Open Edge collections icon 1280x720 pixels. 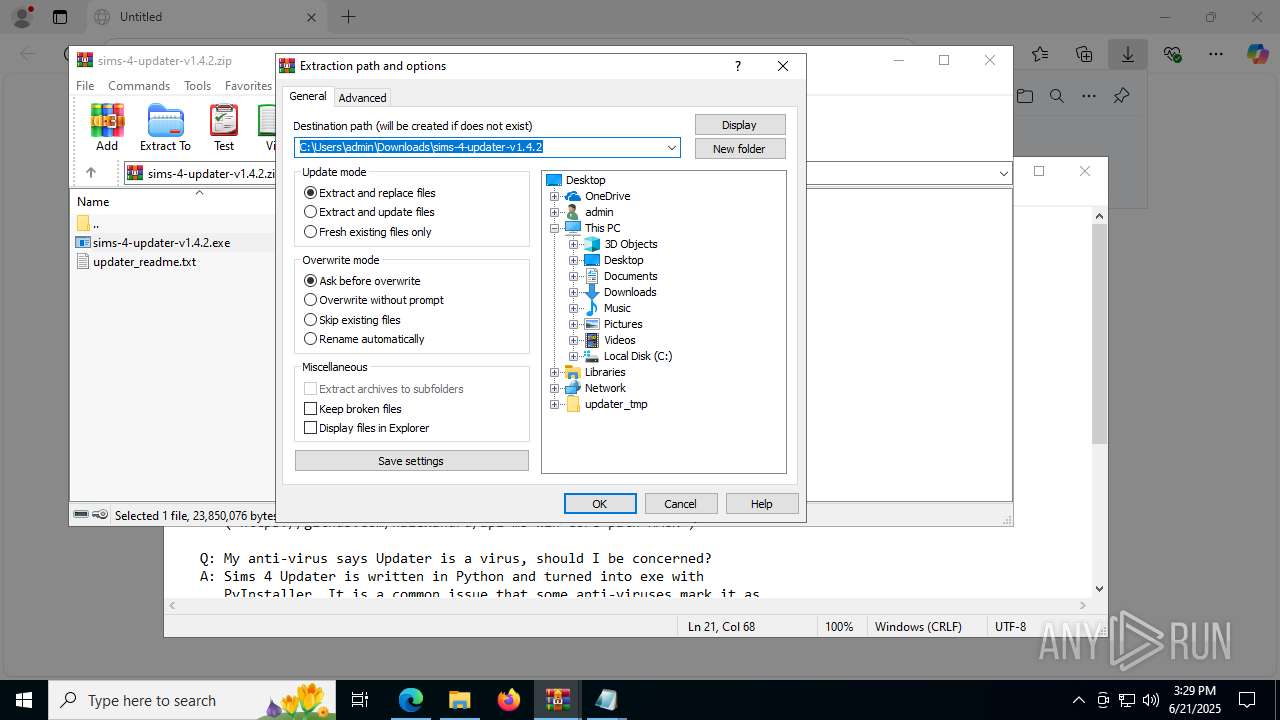1084,55
